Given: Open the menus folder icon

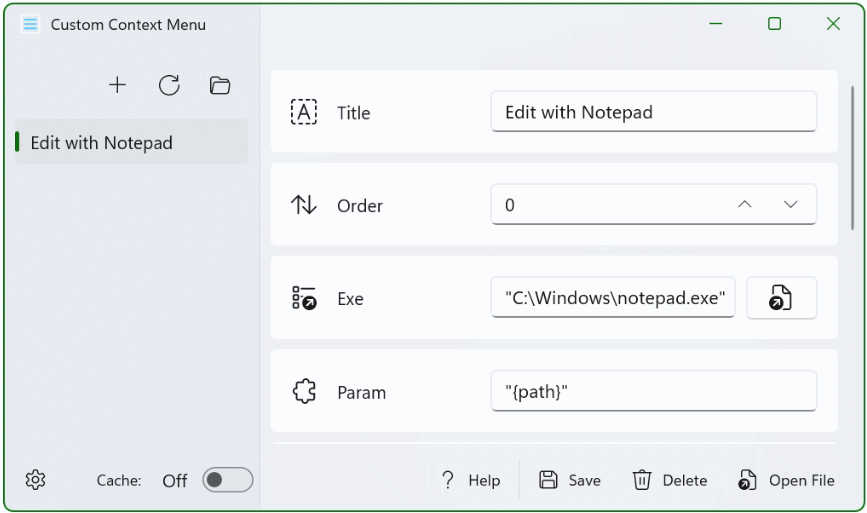Looking at the screenshot, I should 220,85.
